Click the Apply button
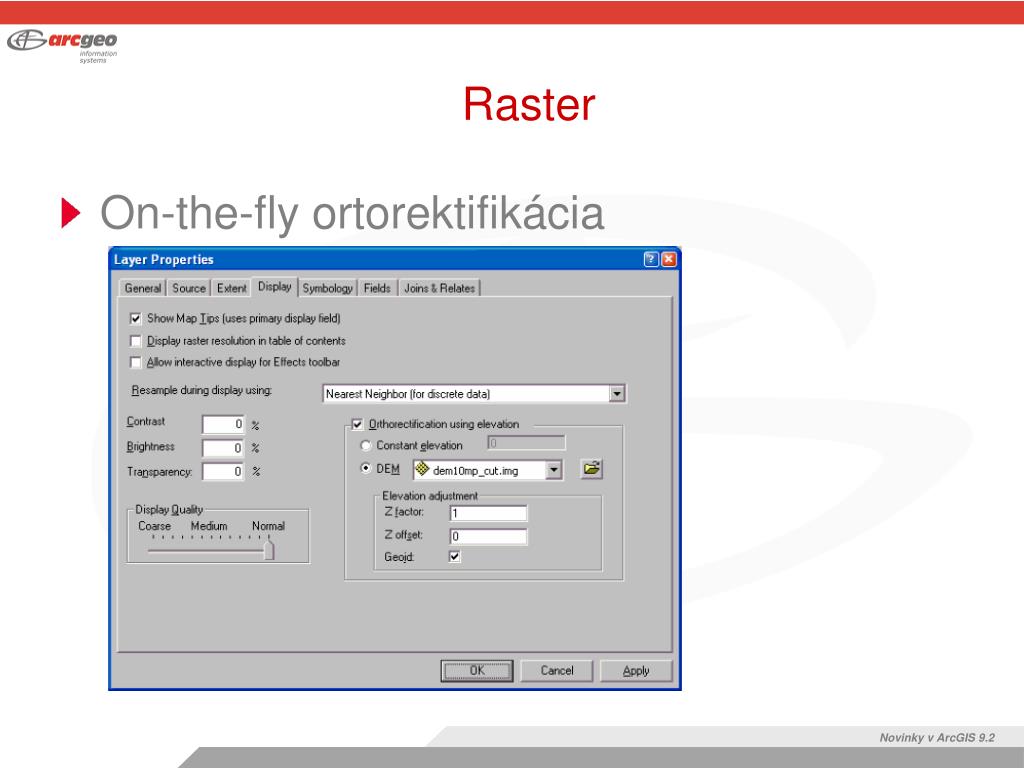 coord(636,671)
